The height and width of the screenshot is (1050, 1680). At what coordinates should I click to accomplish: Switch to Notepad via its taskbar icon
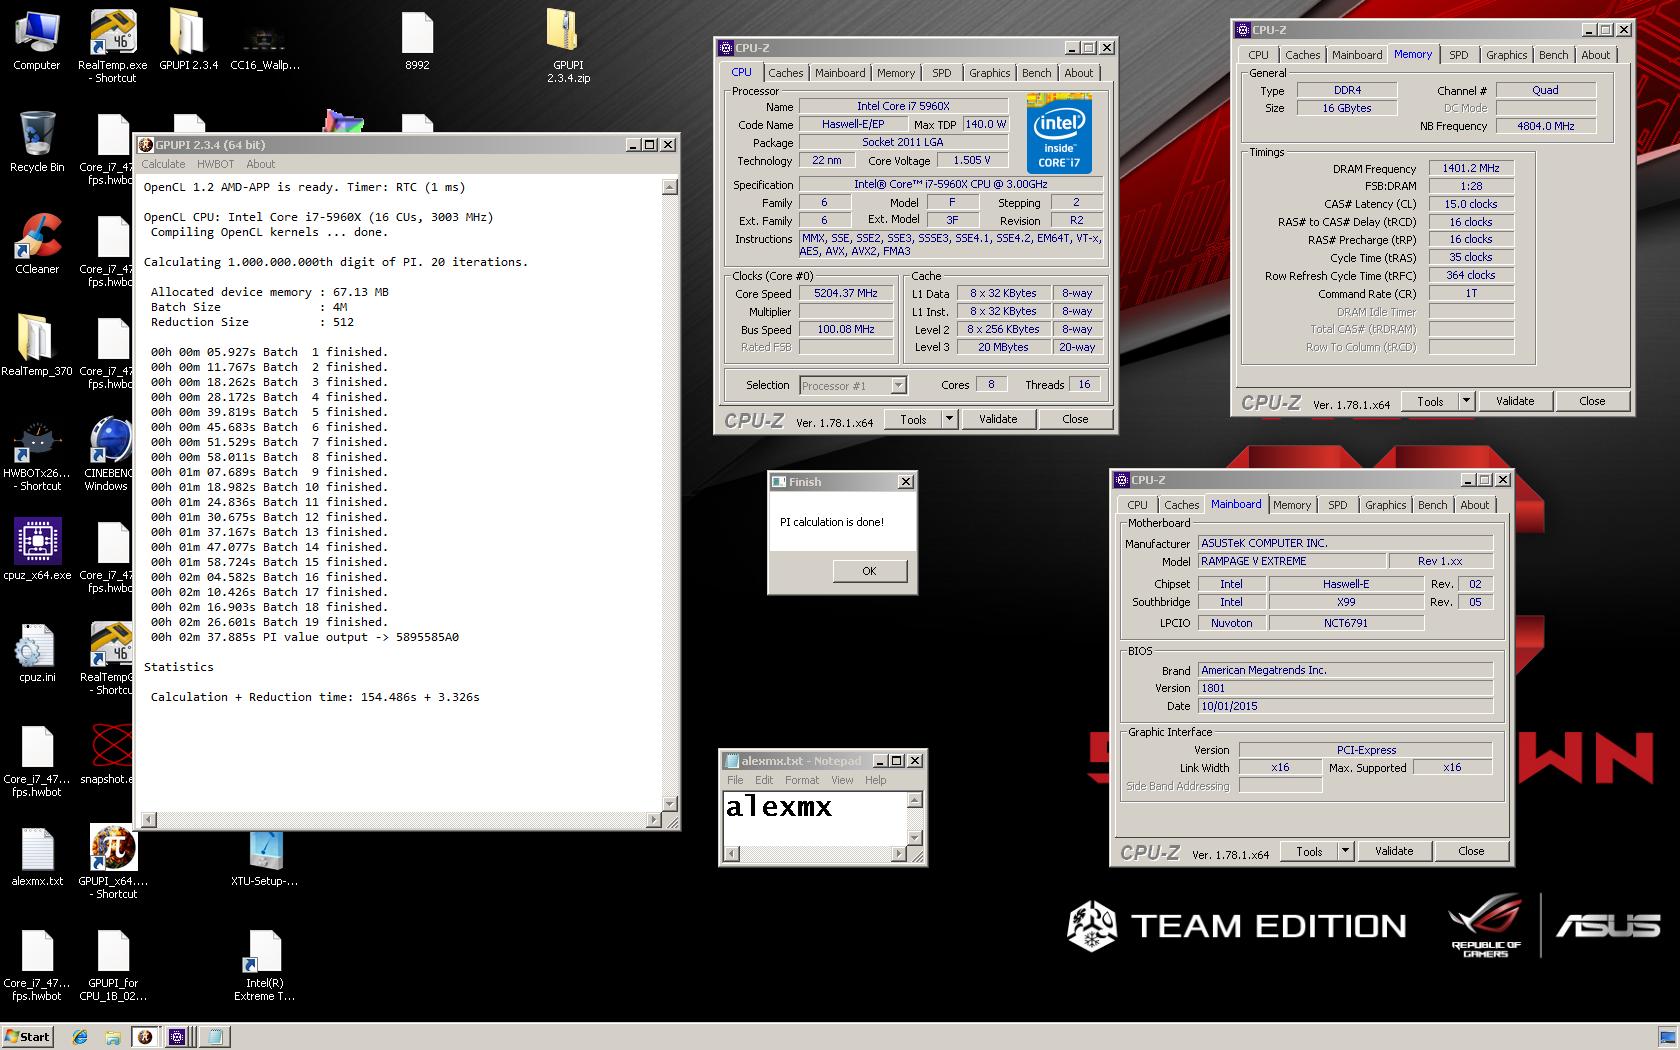point(214,1037)
